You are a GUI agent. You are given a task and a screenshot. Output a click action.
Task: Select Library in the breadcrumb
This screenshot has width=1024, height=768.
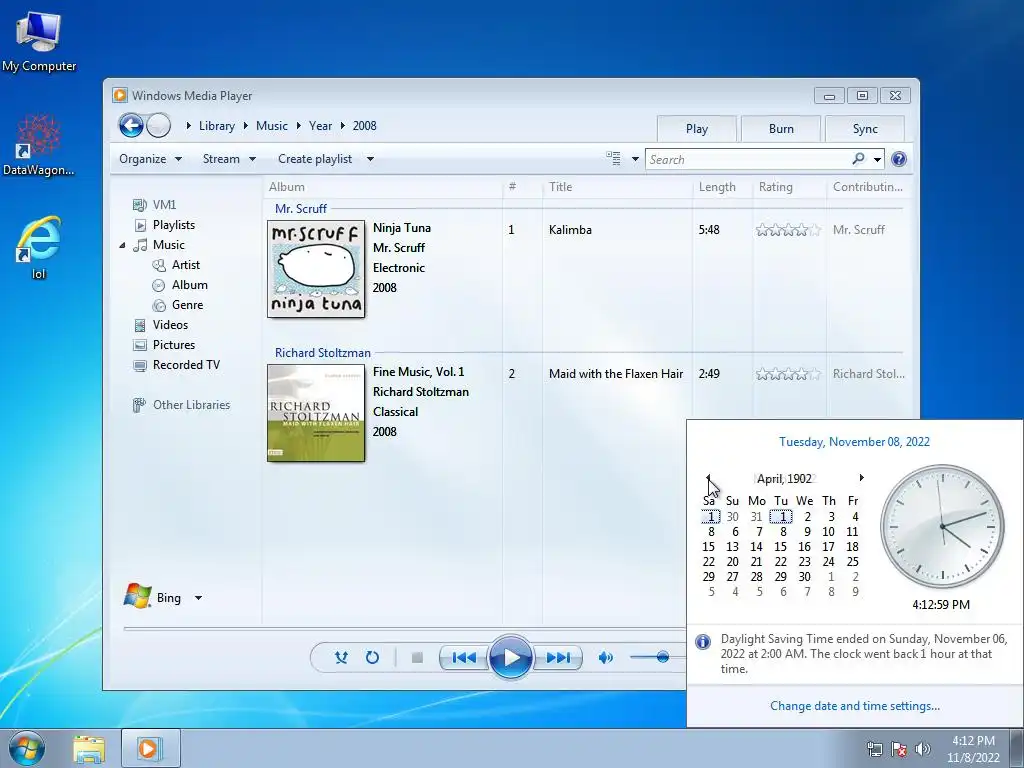[x=217, y=126]
